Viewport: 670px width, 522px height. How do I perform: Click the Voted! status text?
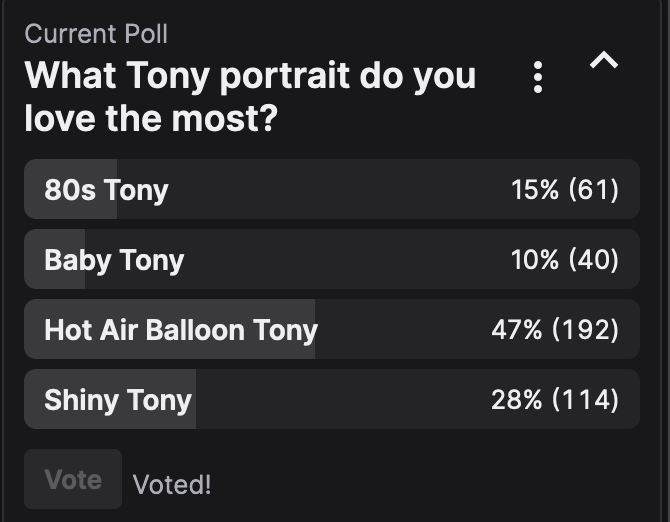172,485
